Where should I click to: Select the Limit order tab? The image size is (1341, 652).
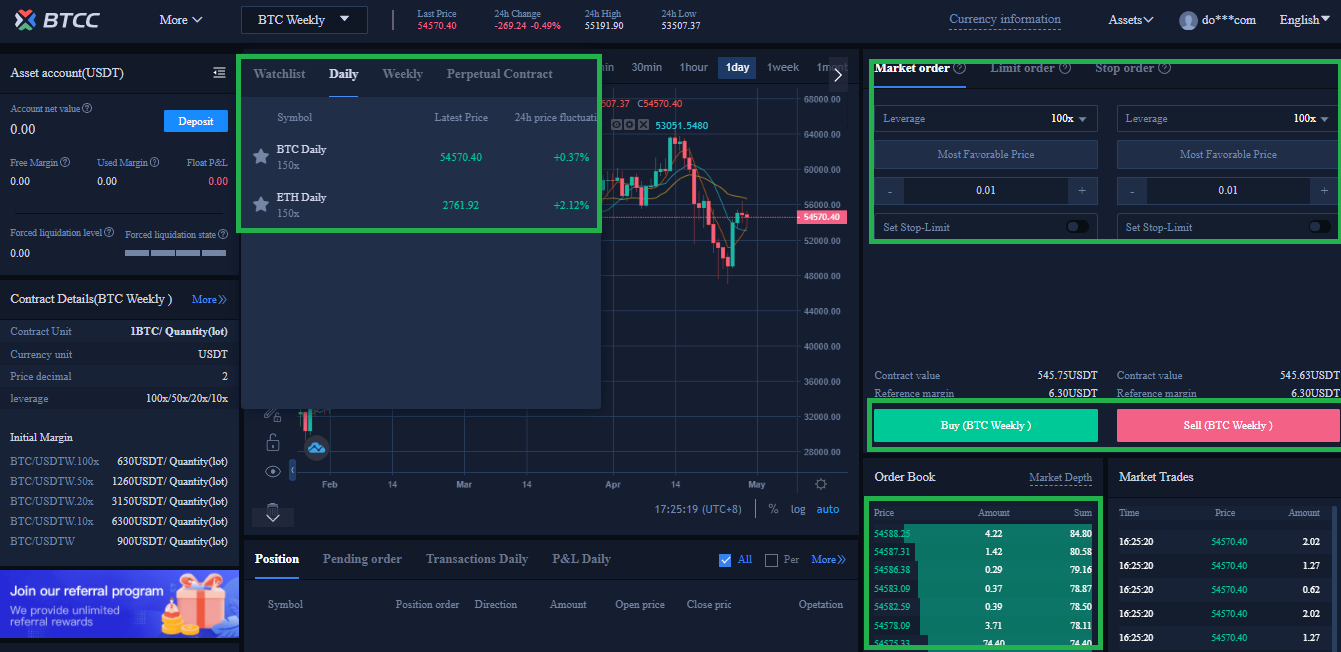[1022, 68]
